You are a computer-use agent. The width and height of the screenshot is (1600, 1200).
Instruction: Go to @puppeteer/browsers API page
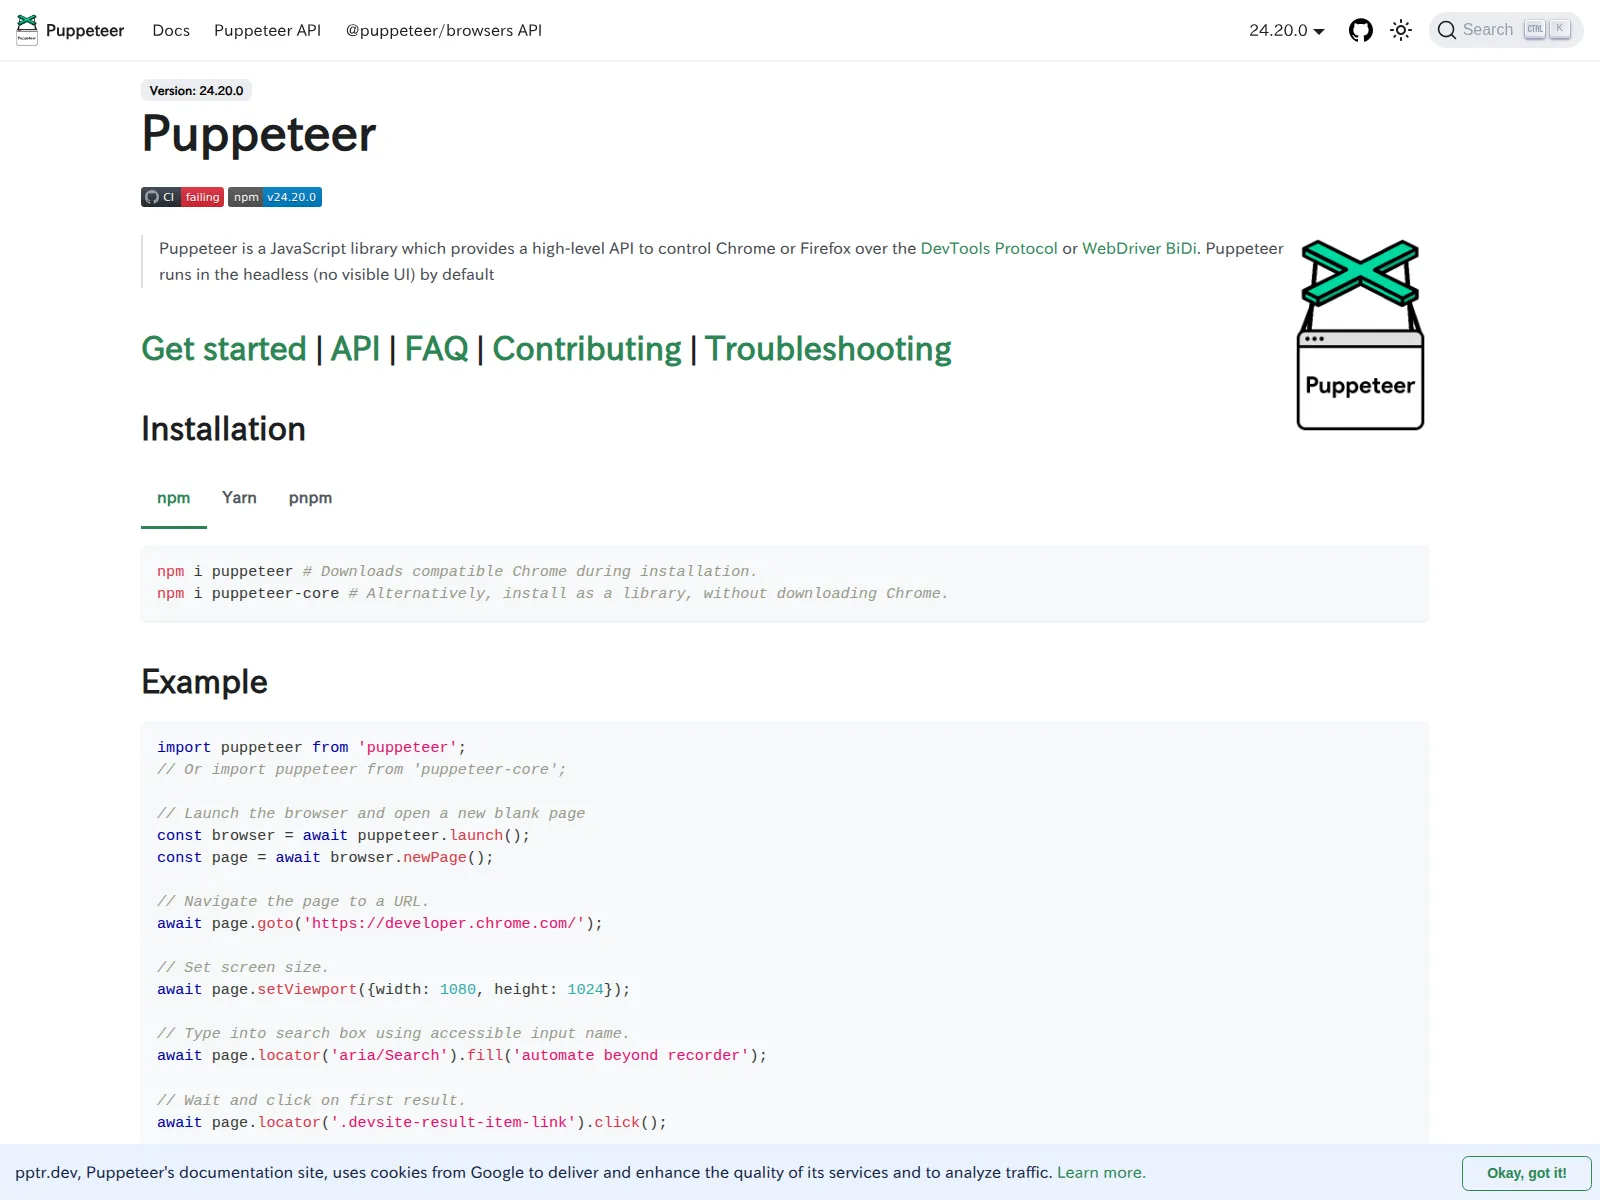pyautogui.click(x=443, y=30)
